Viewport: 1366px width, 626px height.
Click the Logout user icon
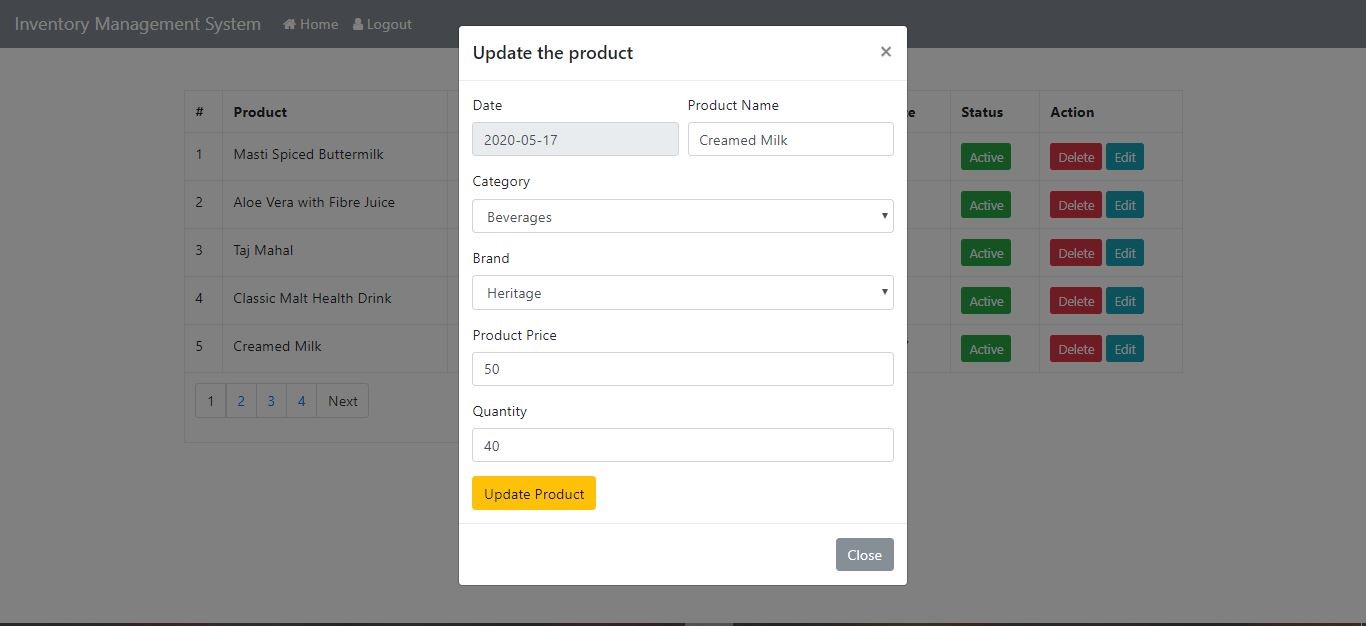(x=358, y=24)
